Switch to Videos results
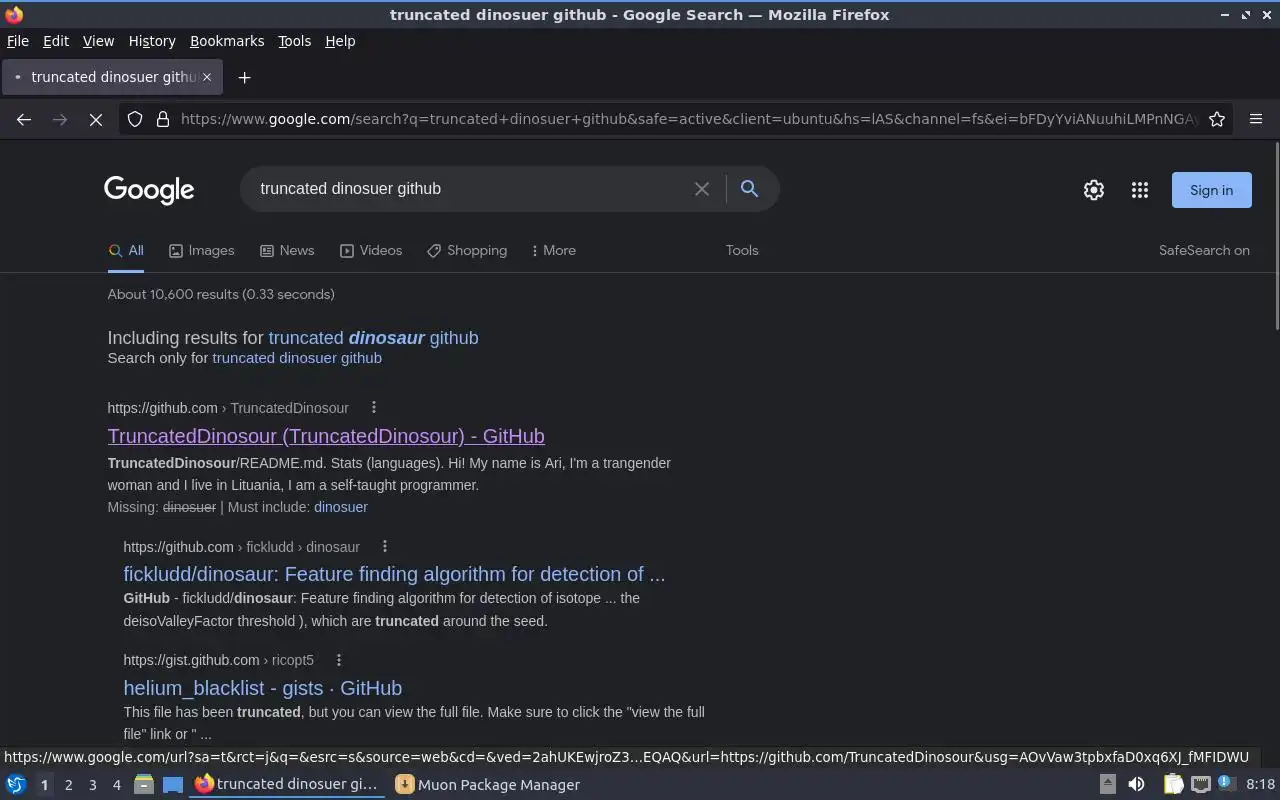Screen dimensions: 1280x800 (370, 250)
